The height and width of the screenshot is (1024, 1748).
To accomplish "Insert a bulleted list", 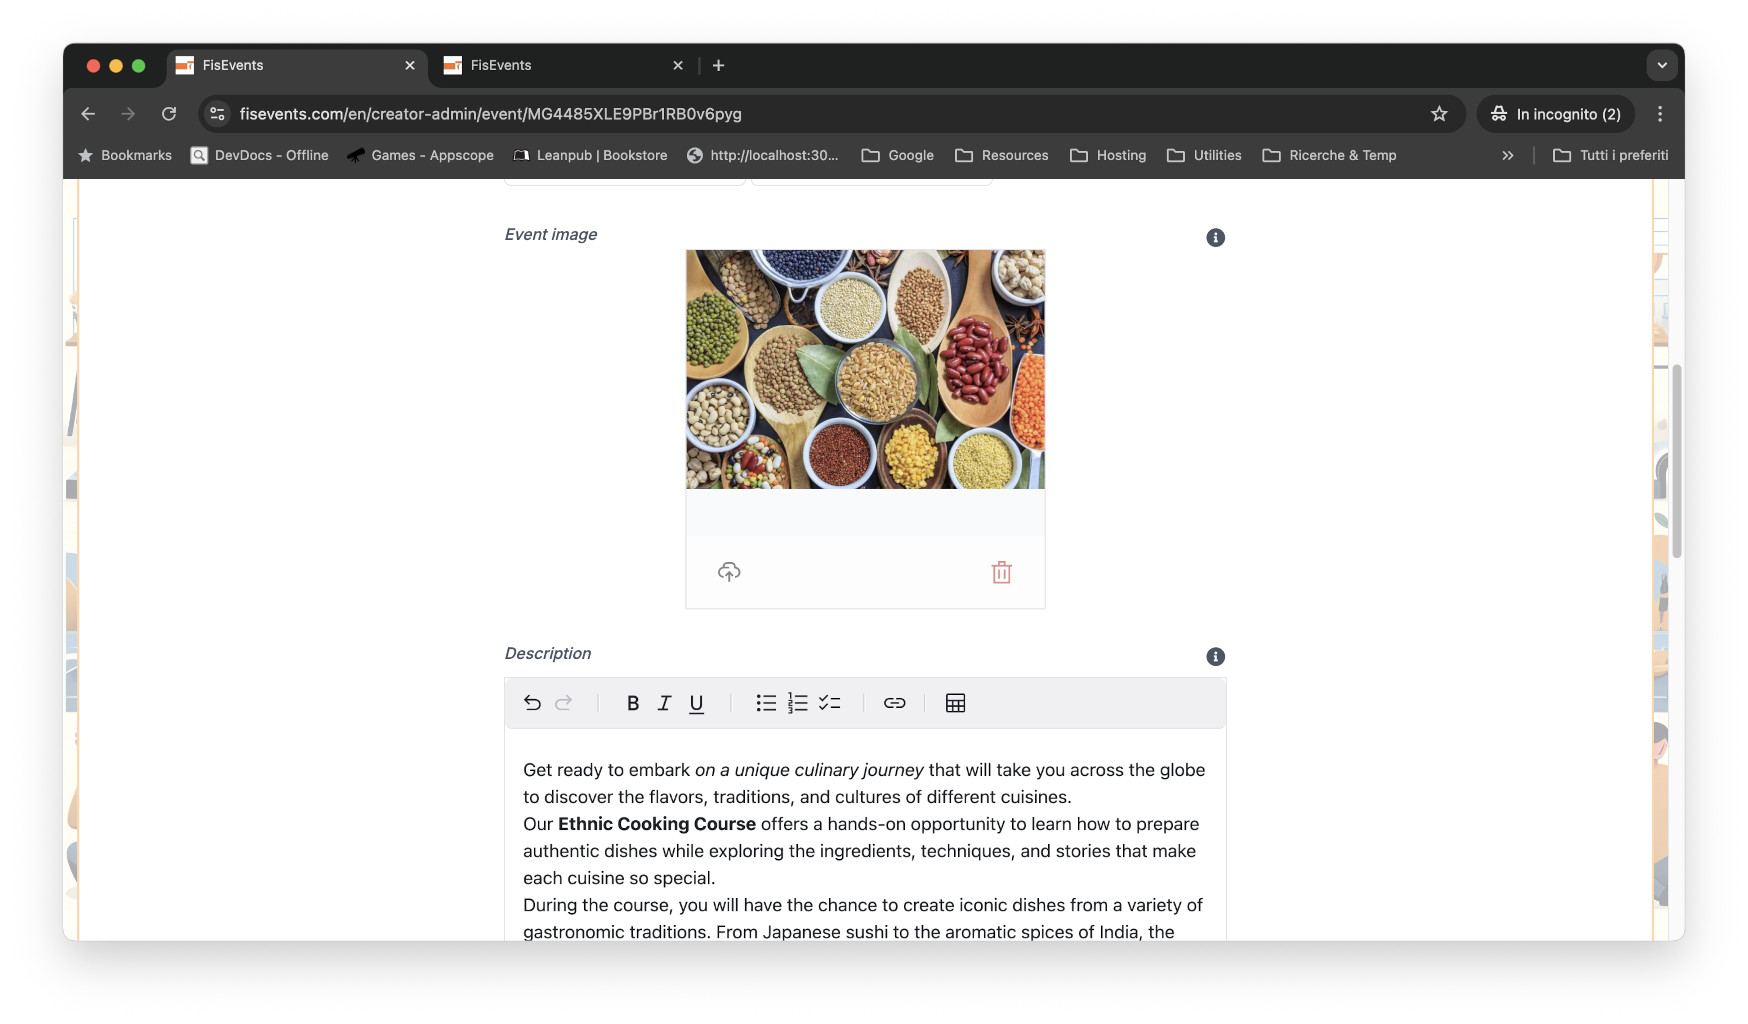I will tap(766, 703).
